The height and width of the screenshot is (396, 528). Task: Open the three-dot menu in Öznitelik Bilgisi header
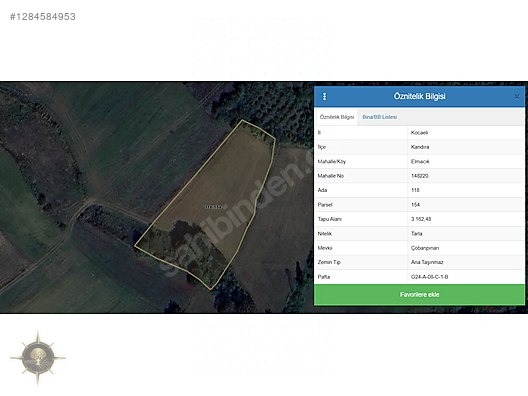[324, 97]
